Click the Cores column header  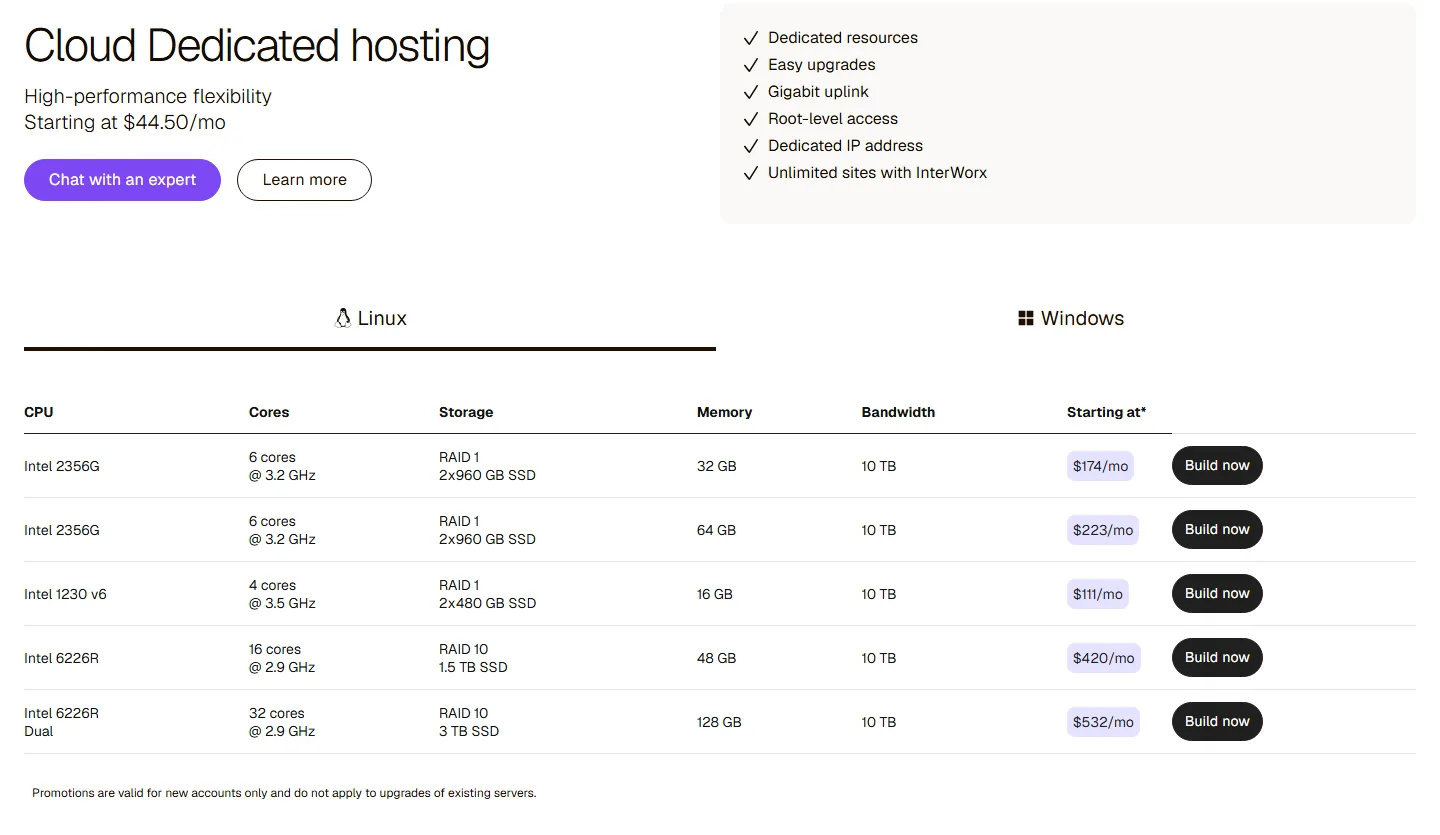pyautogui.click(x=269, y=412)
